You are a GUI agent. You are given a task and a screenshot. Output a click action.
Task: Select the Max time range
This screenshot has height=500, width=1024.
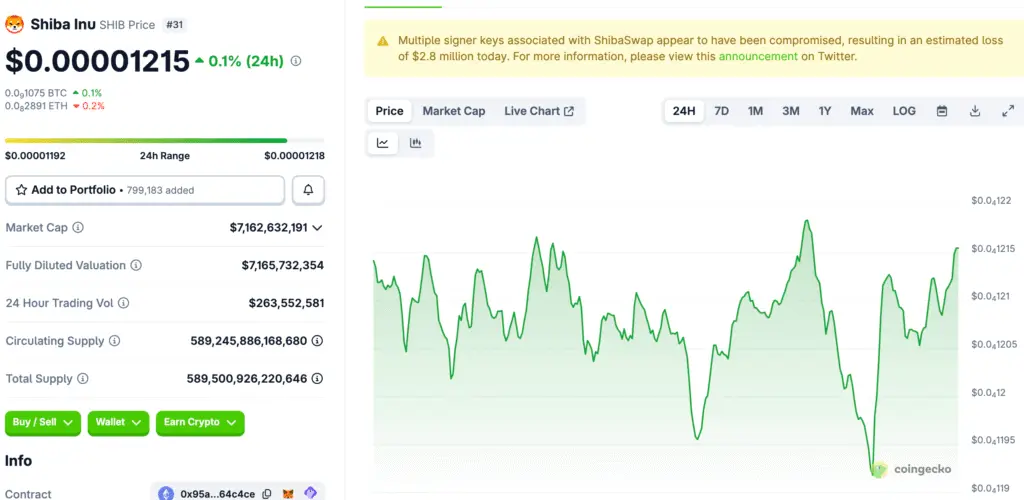pos(862,111)
